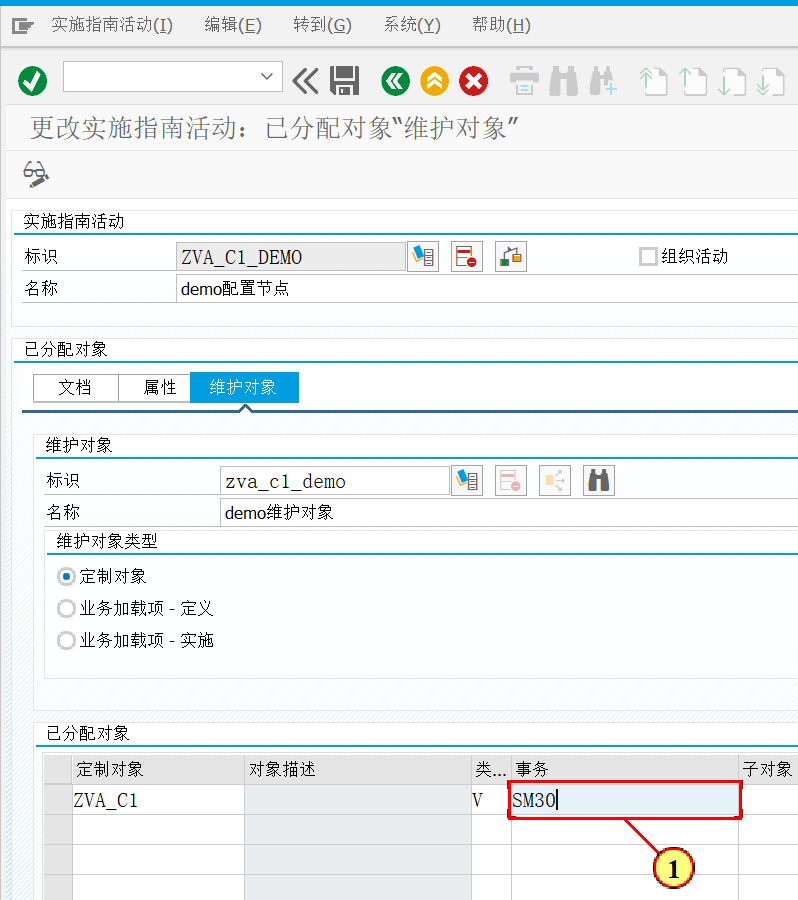
Task: Select the 业务加载项 - 实施 radio button
Action: (x=67, y=640)
